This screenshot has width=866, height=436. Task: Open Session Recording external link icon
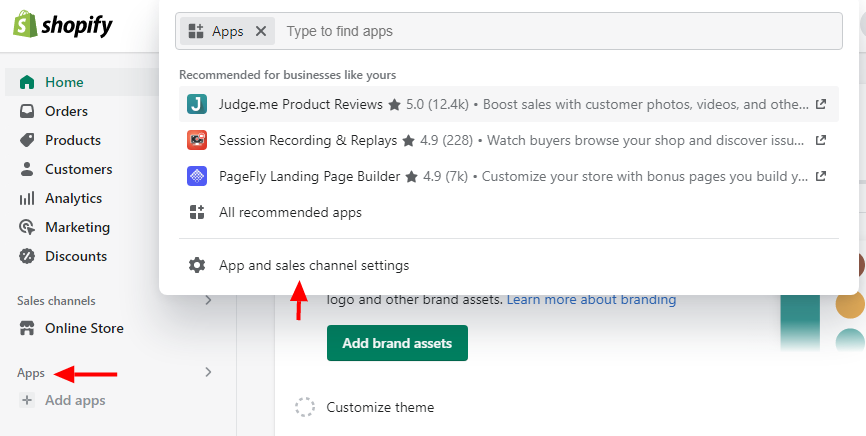(x=821, y=140)
